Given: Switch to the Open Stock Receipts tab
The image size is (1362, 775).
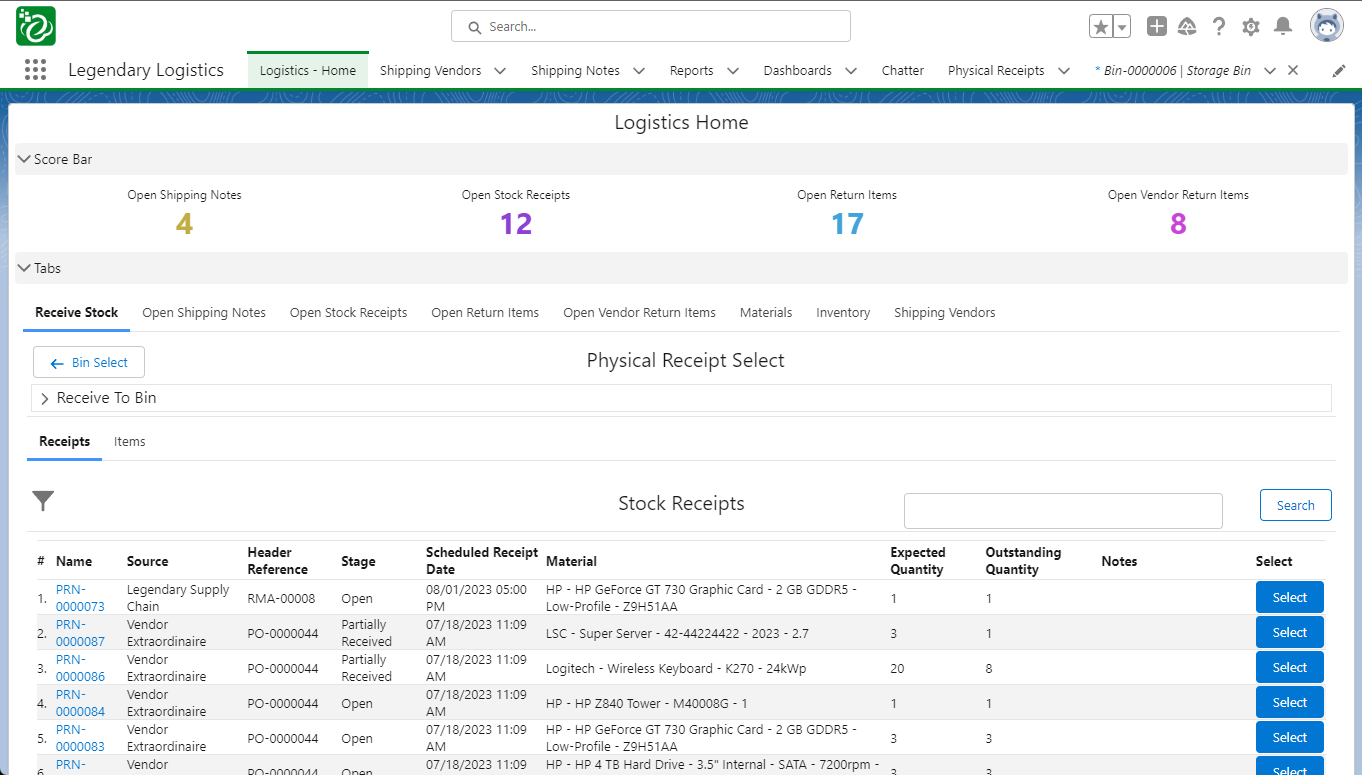Looking at the screenshot, I should [x=349, y=313].
